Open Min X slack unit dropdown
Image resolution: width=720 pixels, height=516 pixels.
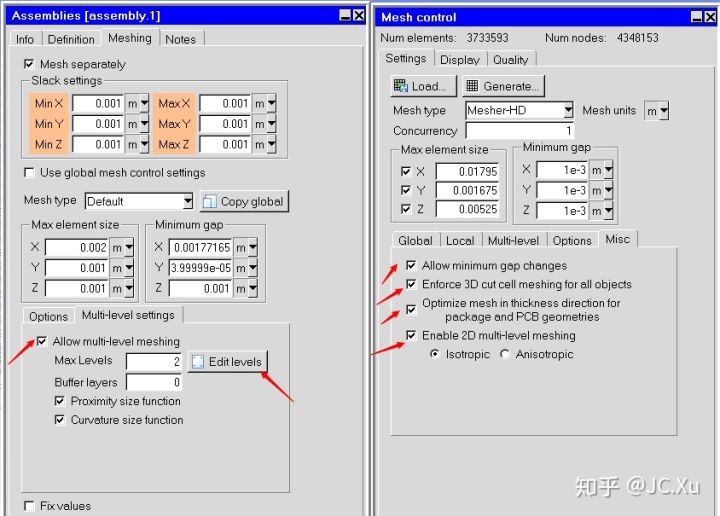click(144, 104)
